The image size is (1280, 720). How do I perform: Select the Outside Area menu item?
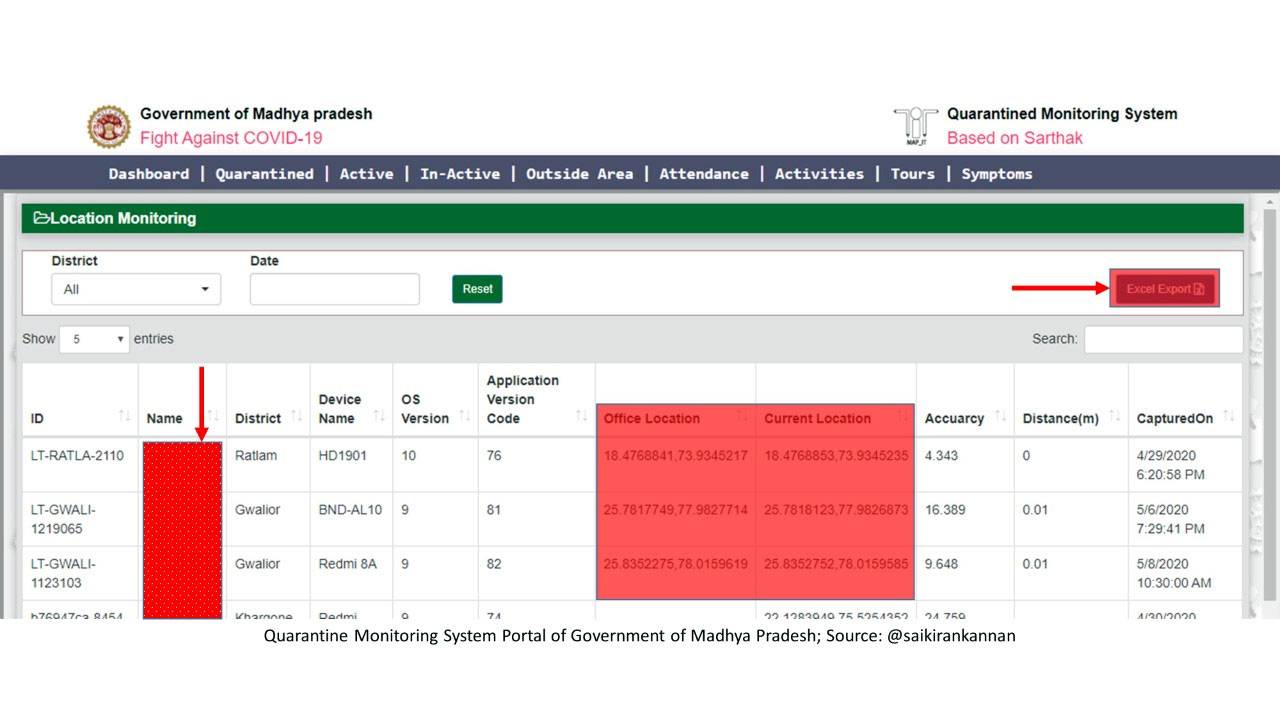pyautogui.click(x=579, y=174)
